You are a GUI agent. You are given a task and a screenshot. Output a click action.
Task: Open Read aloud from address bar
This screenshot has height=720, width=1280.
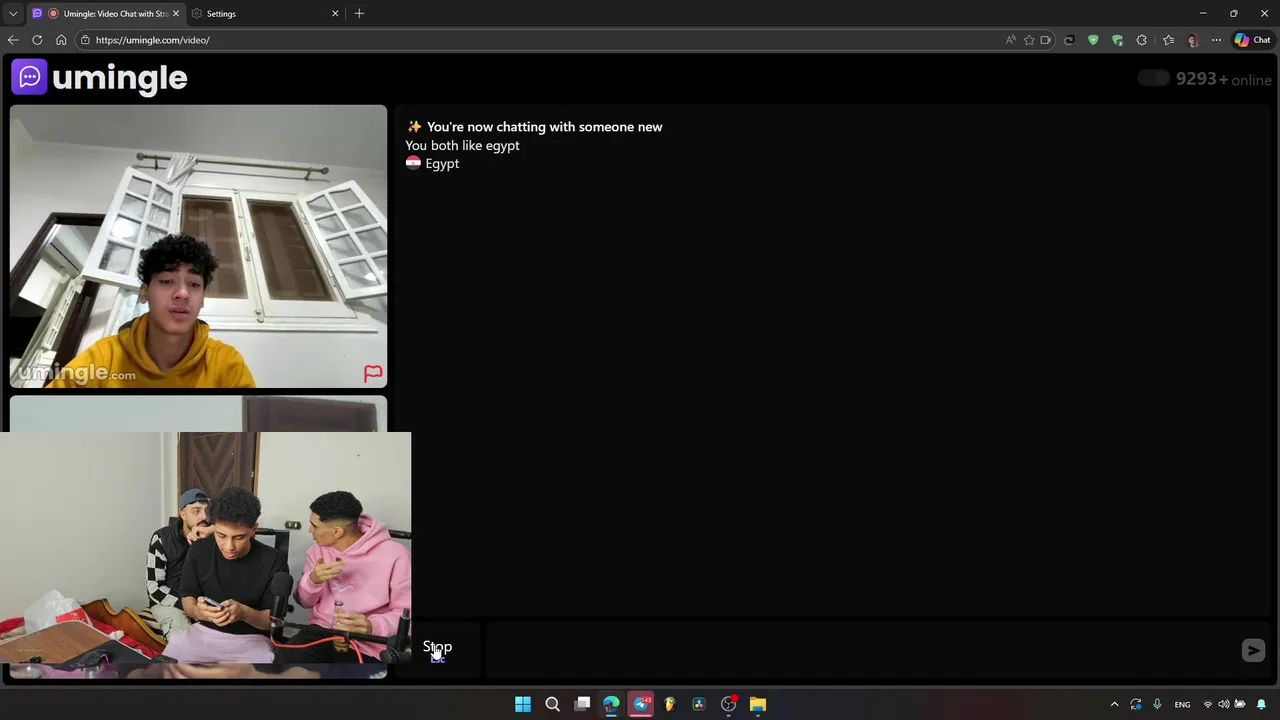pos(1011,40)
